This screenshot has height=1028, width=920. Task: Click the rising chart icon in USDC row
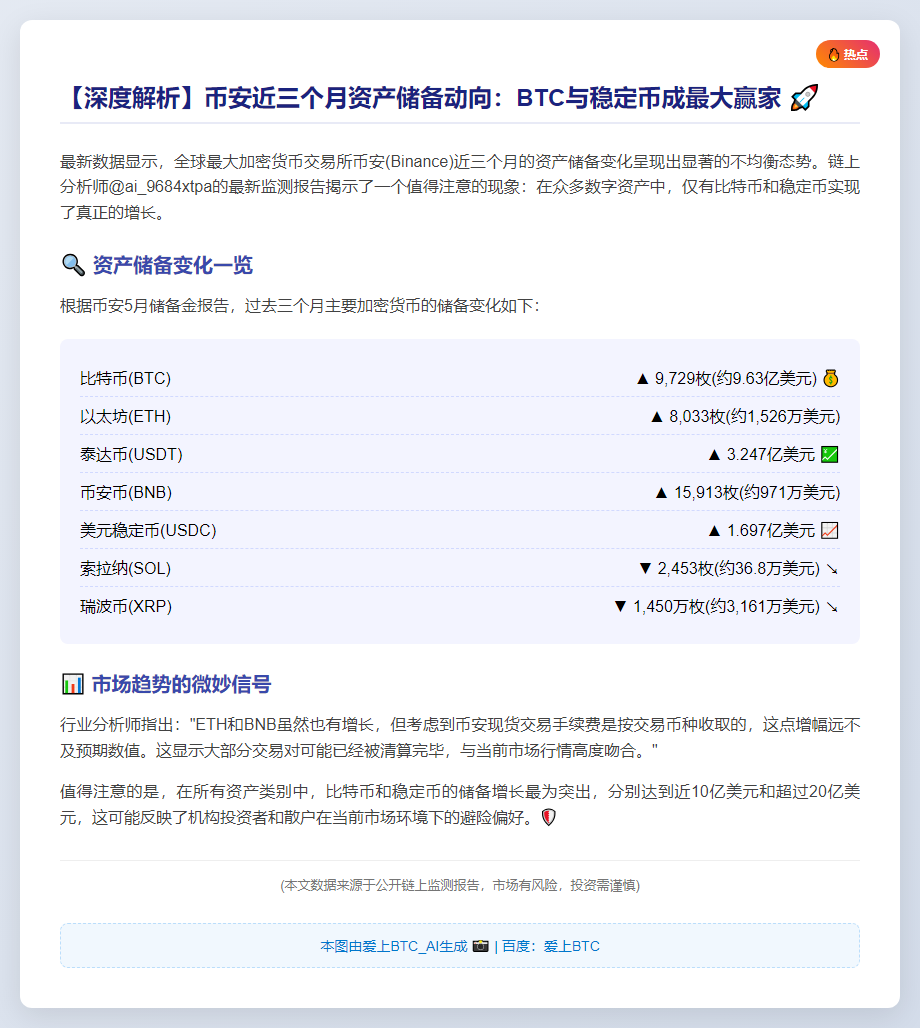click(830, 530)
